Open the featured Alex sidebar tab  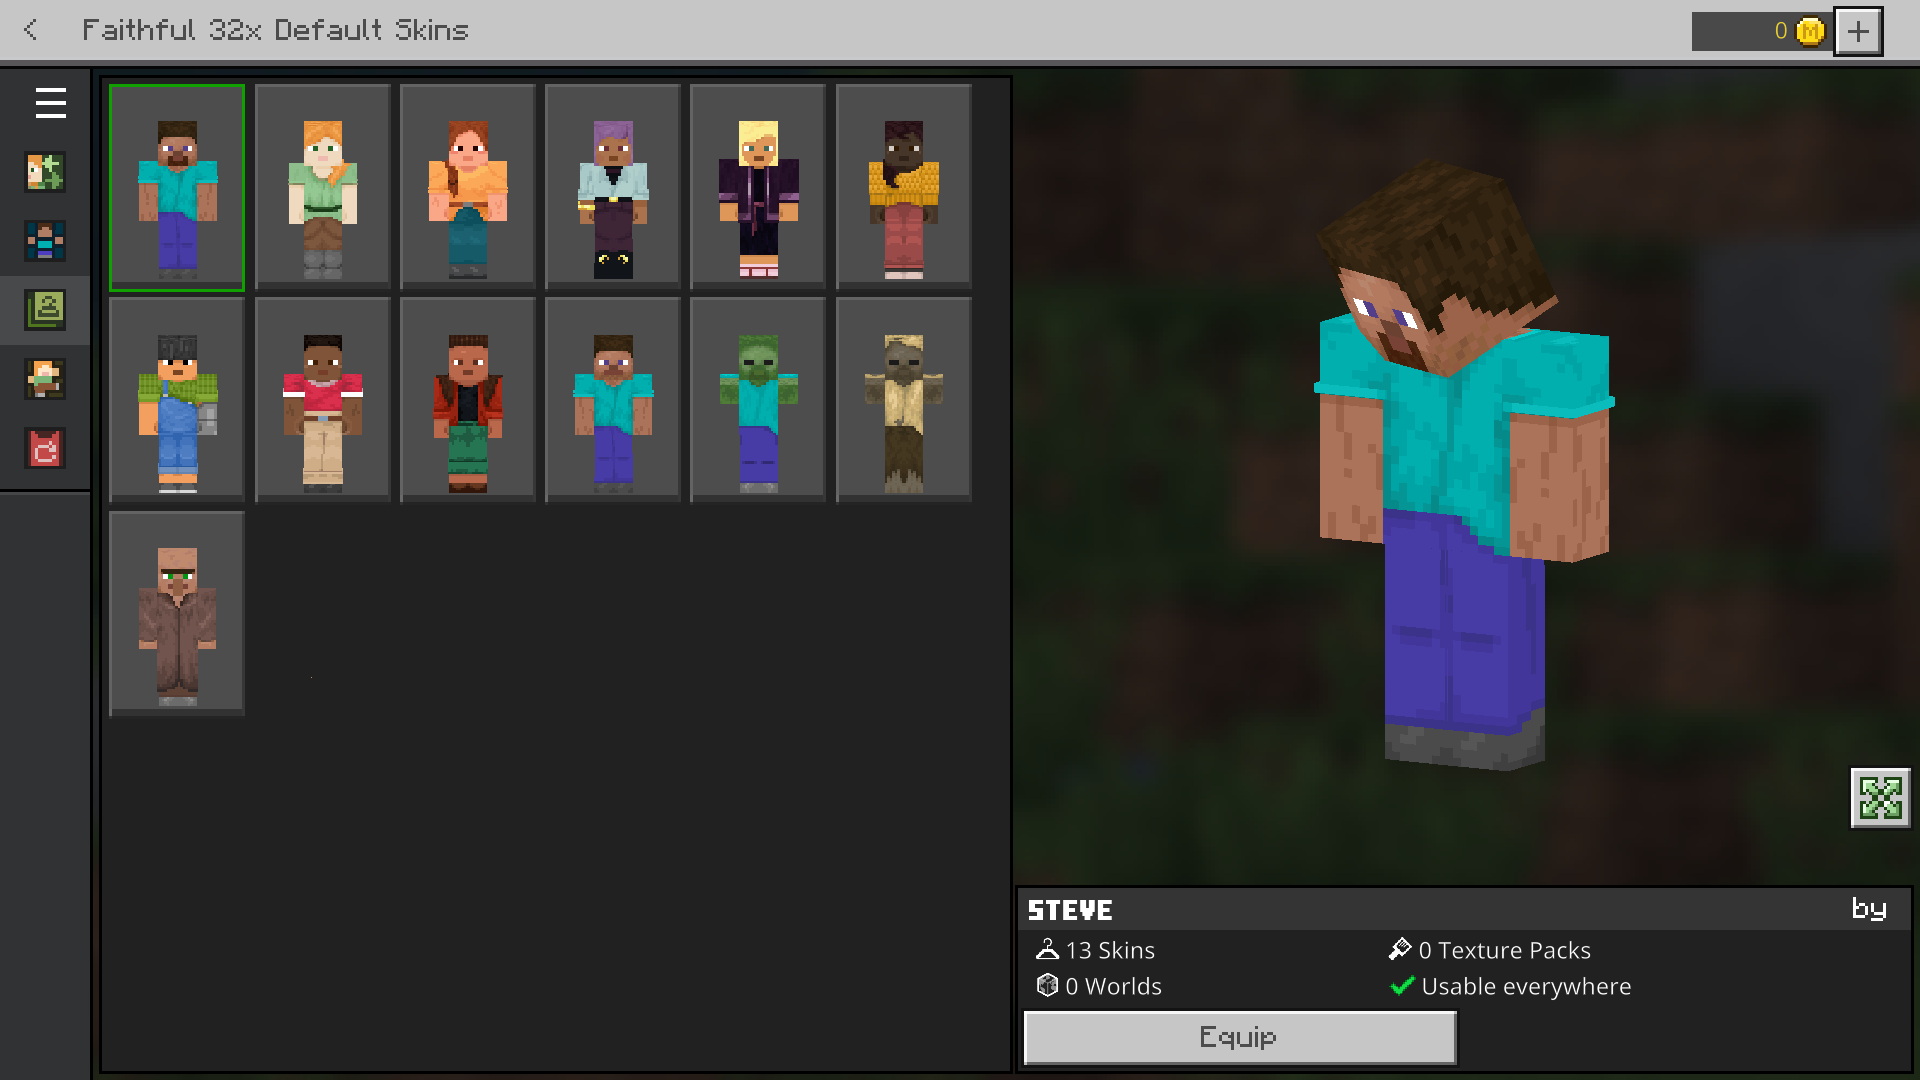45,172
